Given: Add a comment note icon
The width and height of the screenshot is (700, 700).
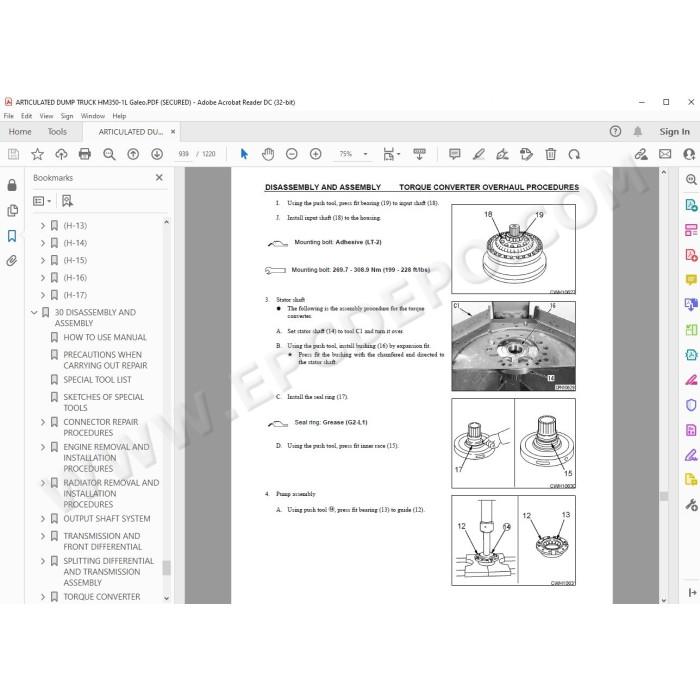Looking at the screenshot, I should 454,154.
